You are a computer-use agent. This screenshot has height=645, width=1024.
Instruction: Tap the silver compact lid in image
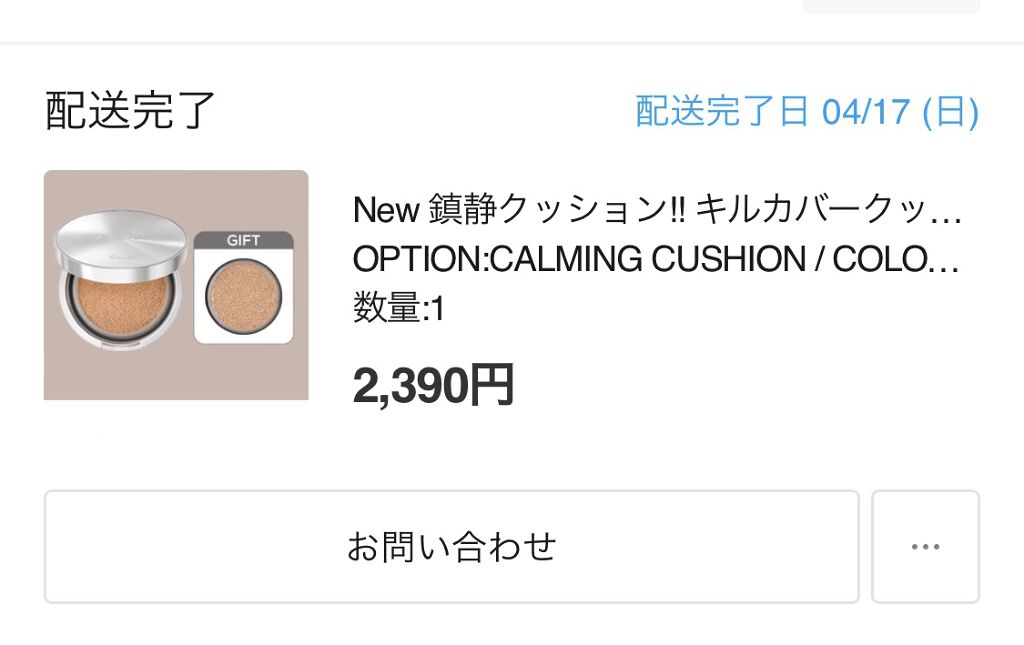point(120,243)
